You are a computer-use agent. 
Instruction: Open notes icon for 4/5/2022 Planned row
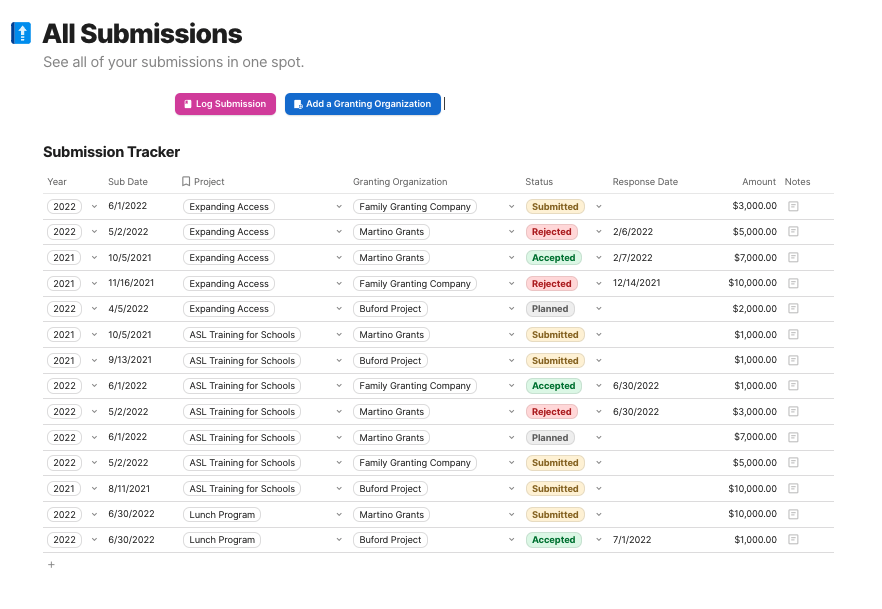tap(793, 309)
